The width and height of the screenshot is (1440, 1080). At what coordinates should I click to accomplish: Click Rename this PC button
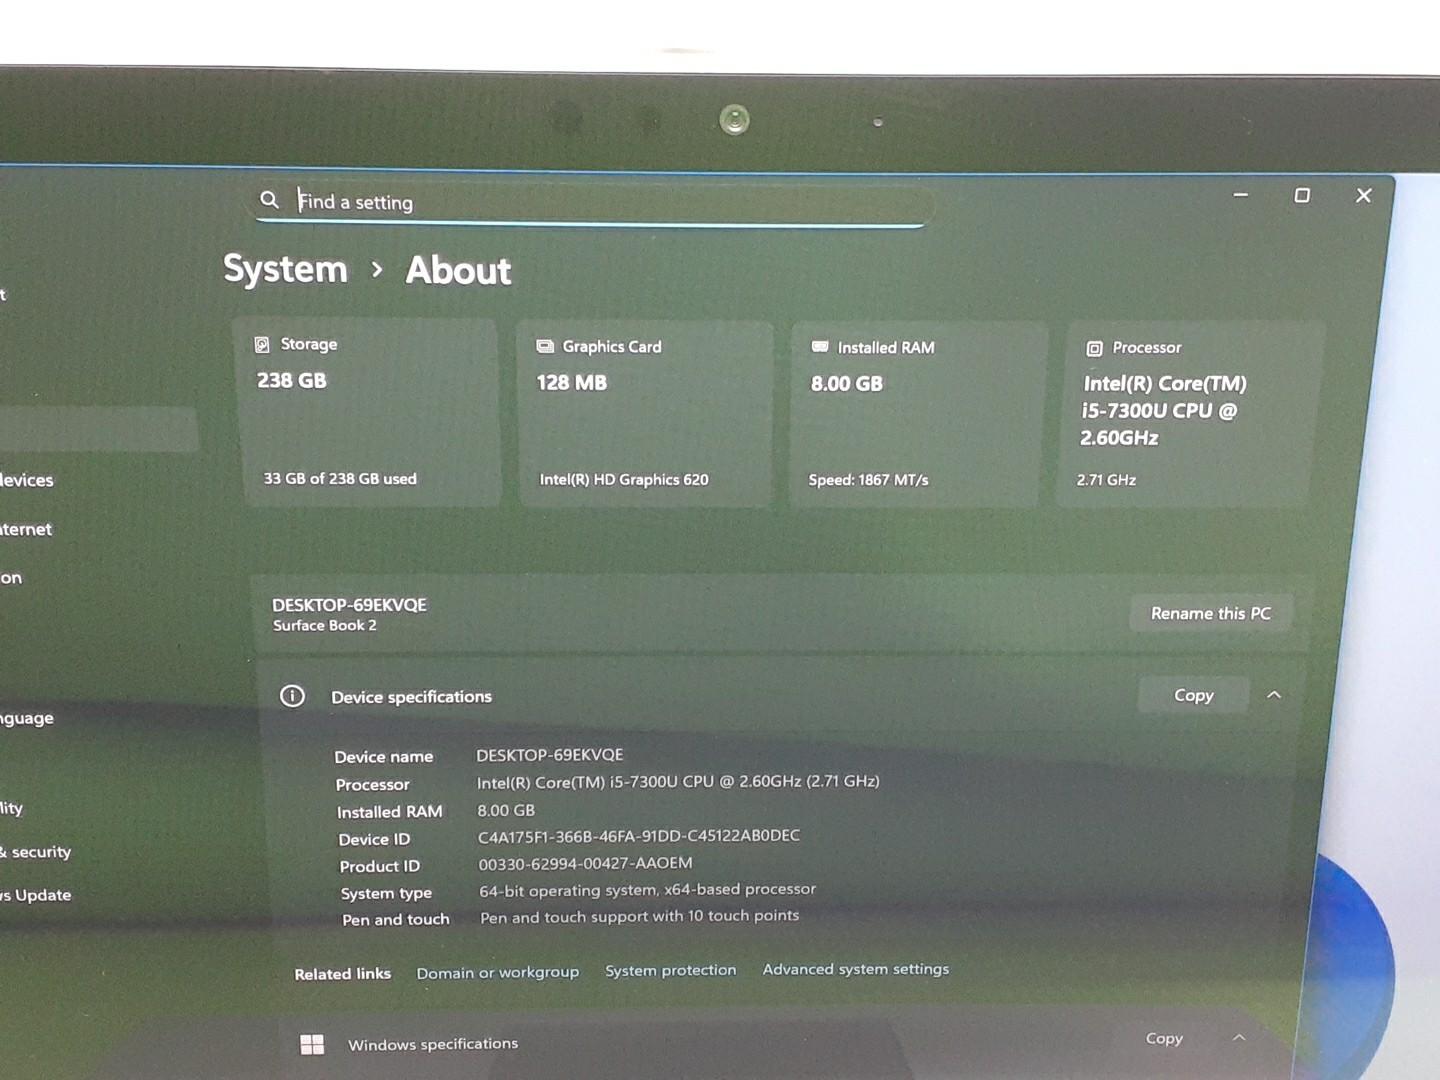[x=1210, y=613]
